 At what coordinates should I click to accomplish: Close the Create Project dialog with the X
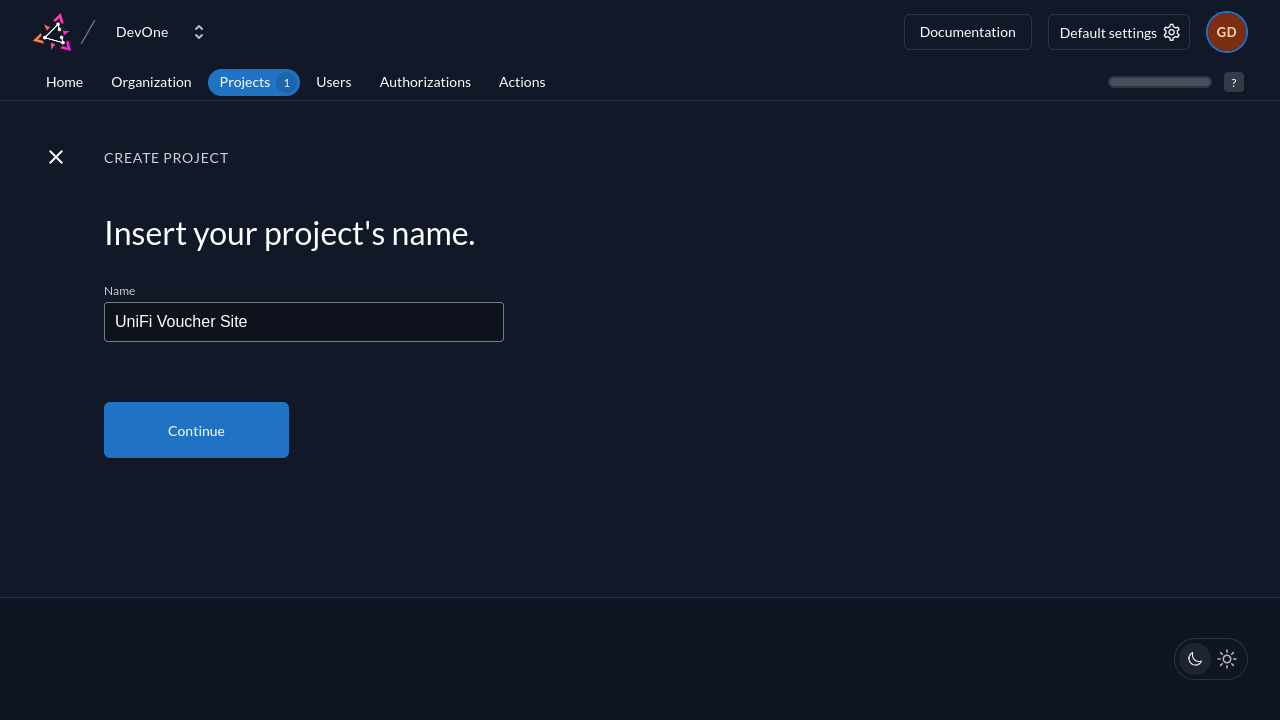tap(56, 157)
